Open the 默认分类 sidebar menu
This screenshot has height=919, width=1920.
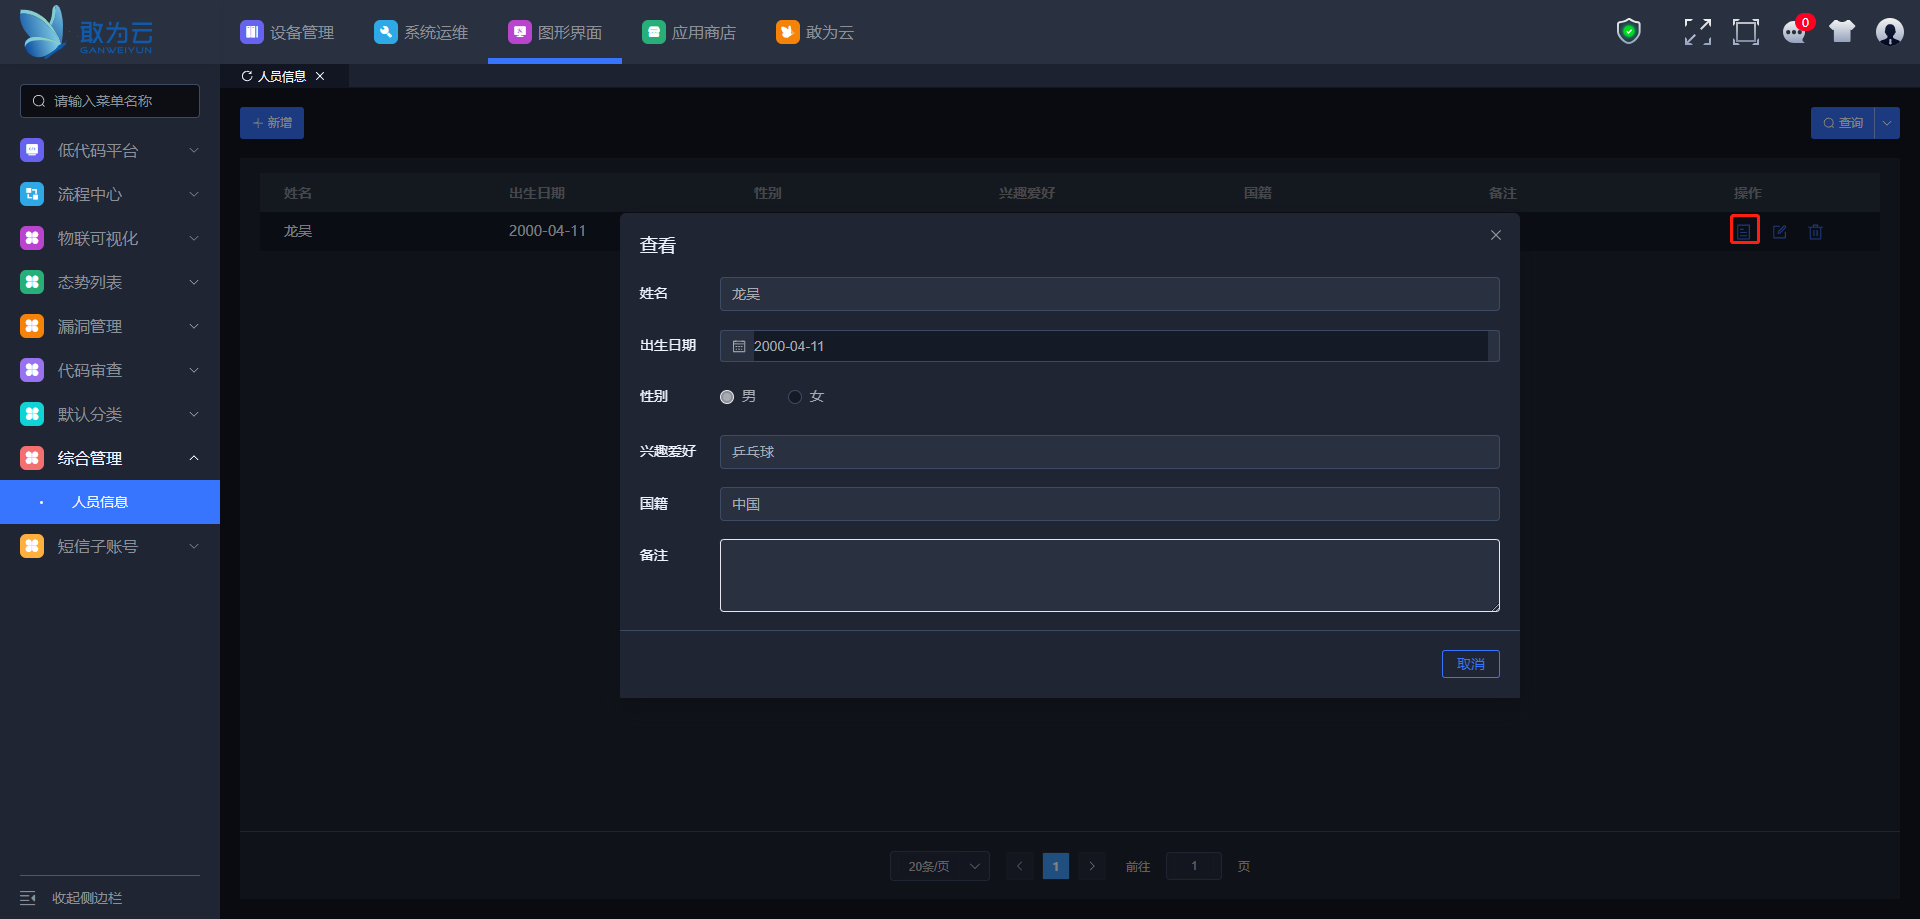coord(110,414)
